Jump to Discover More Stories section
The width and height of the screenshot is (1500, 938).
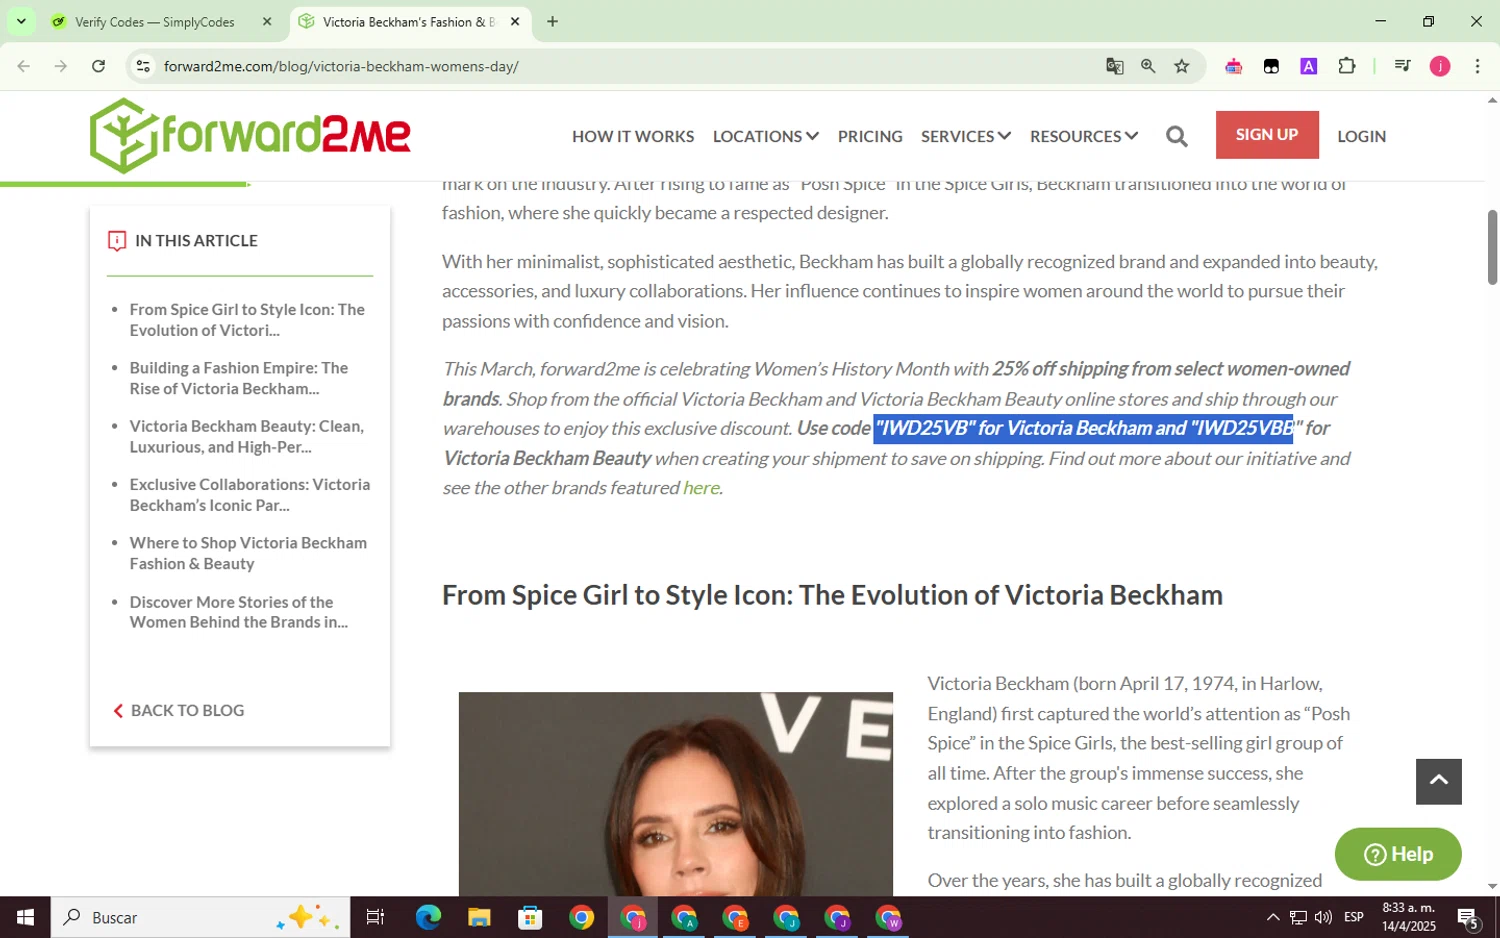coord(239,612)
